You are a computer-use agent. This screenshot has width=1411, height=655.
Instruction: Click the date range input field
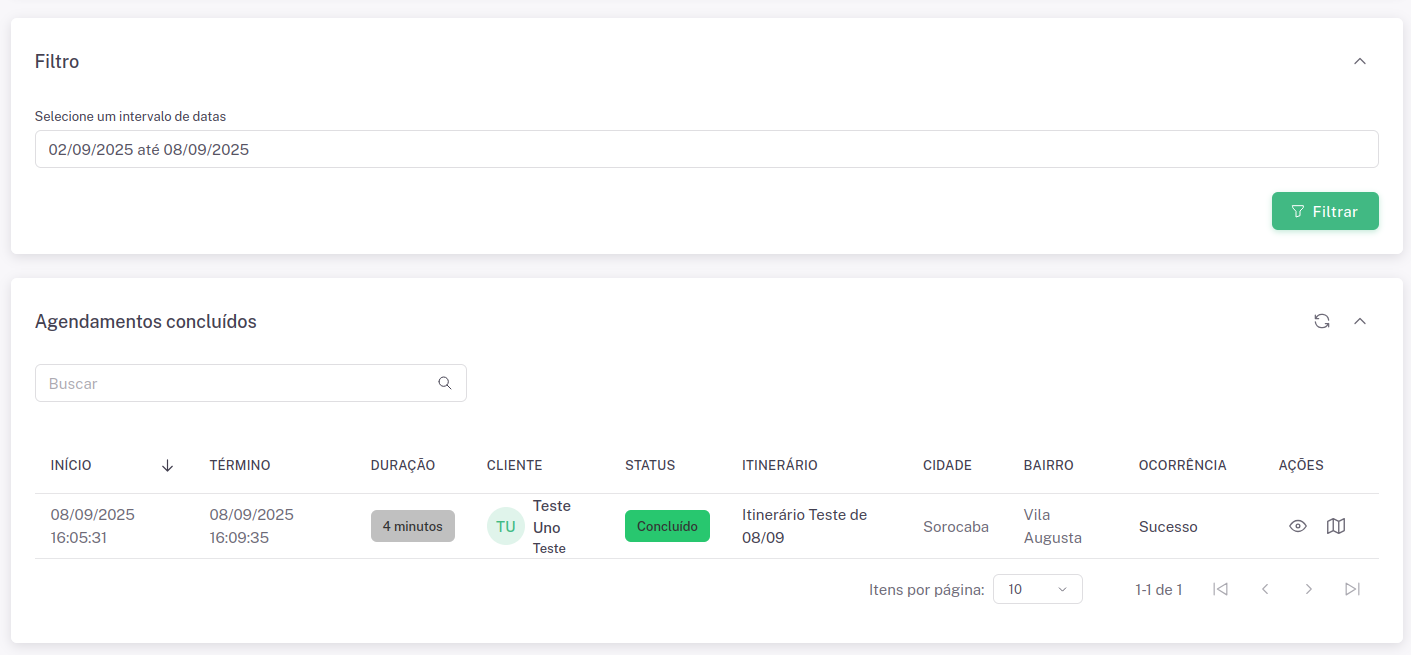tap(706, 149)
